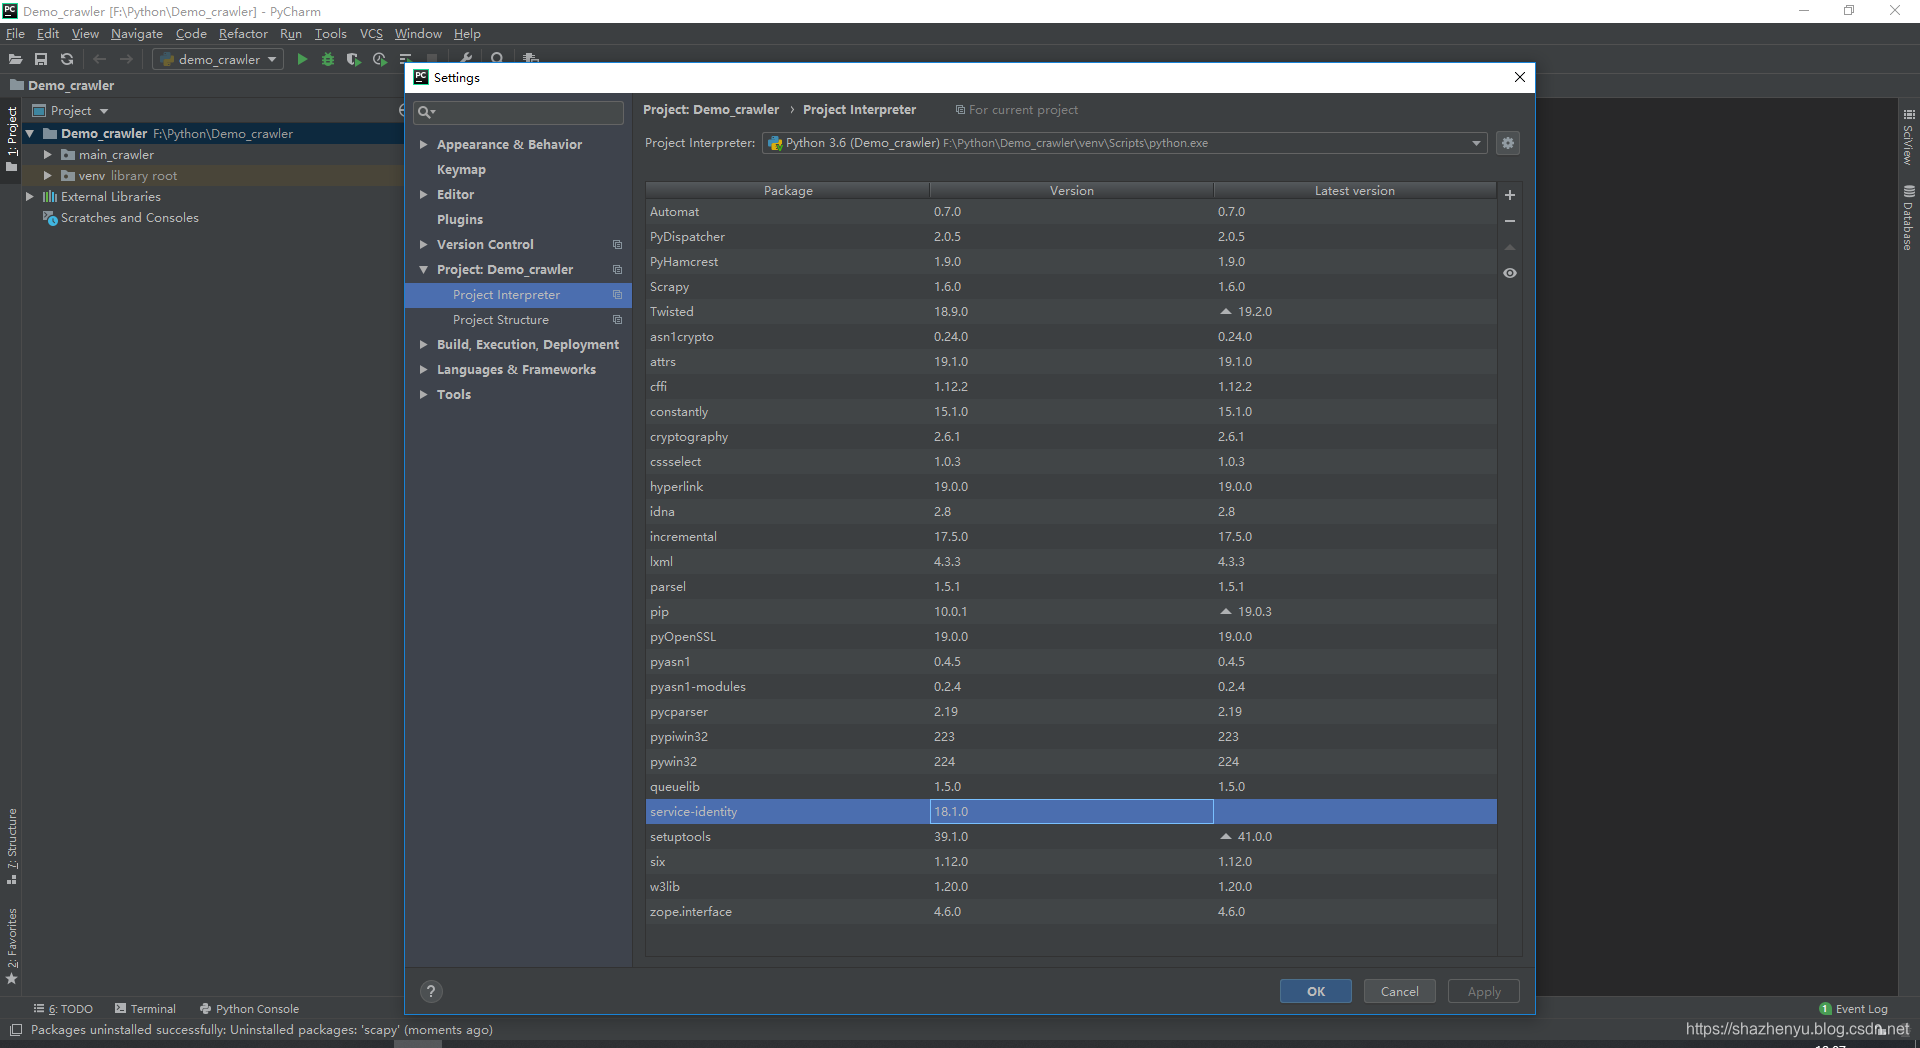
Task: Click the Latest version column header
Action: pyautogui.click(x=1355, y=190)
